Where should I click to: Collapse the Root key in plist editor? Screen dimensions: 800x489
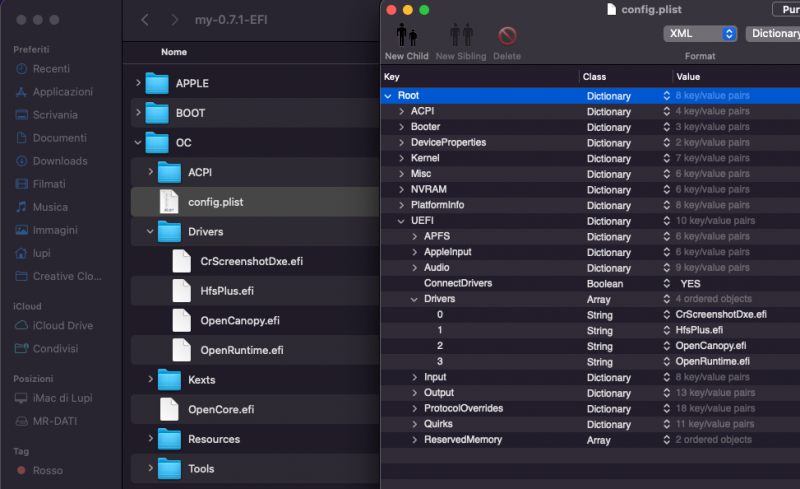tap(388, 95)
